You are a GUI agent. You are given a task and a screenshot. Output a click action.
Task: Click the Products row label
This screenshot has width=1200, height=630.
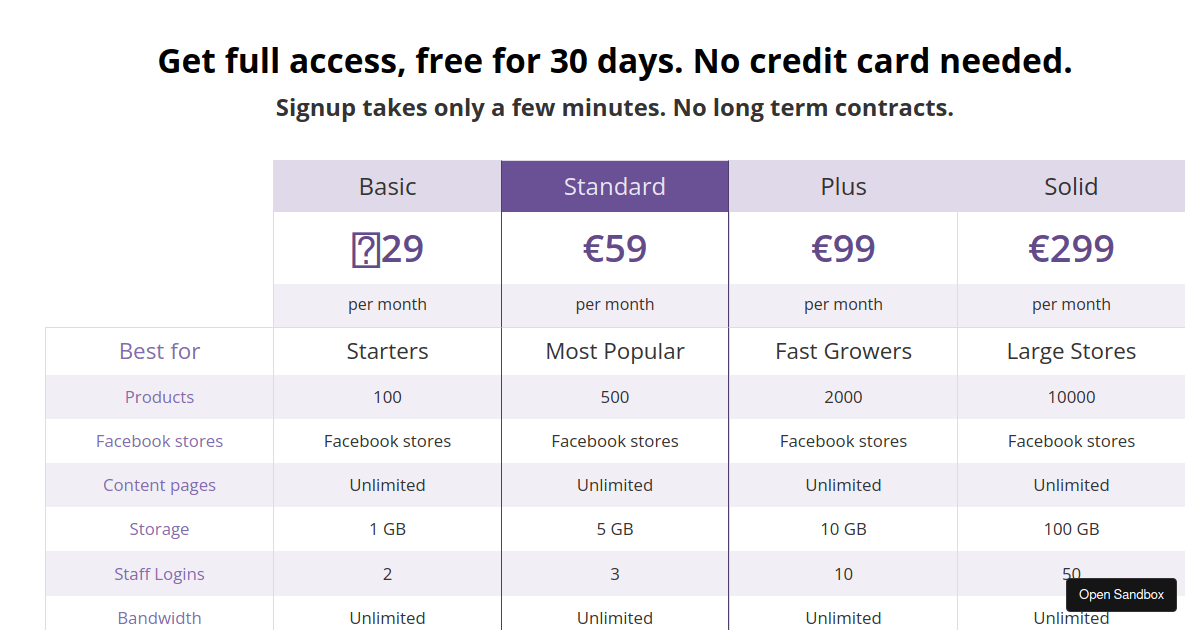pyautogui.click(x=159, y=397)
